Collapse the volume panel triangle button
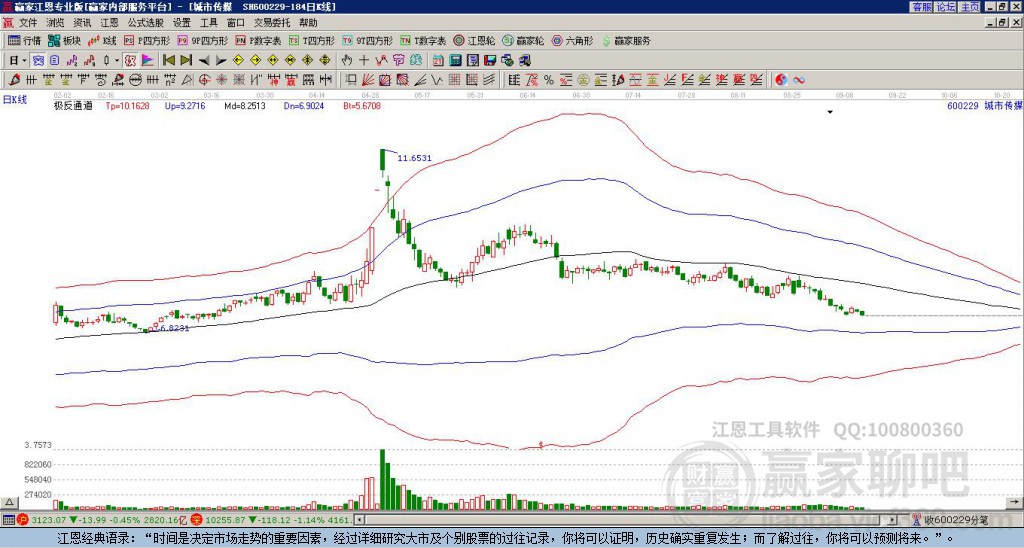 (x=8, y=502)
